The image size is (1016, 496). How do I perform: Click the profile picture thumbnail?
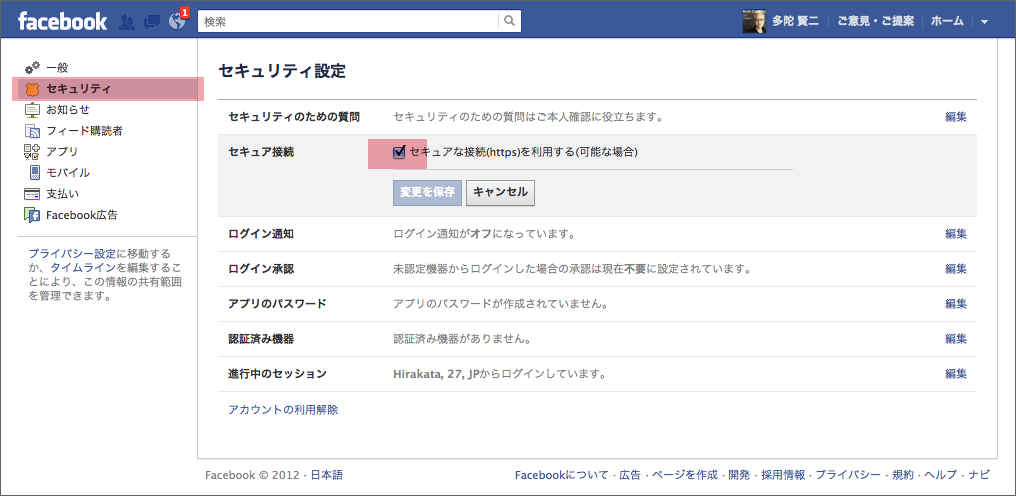click(x=754, y=21)
